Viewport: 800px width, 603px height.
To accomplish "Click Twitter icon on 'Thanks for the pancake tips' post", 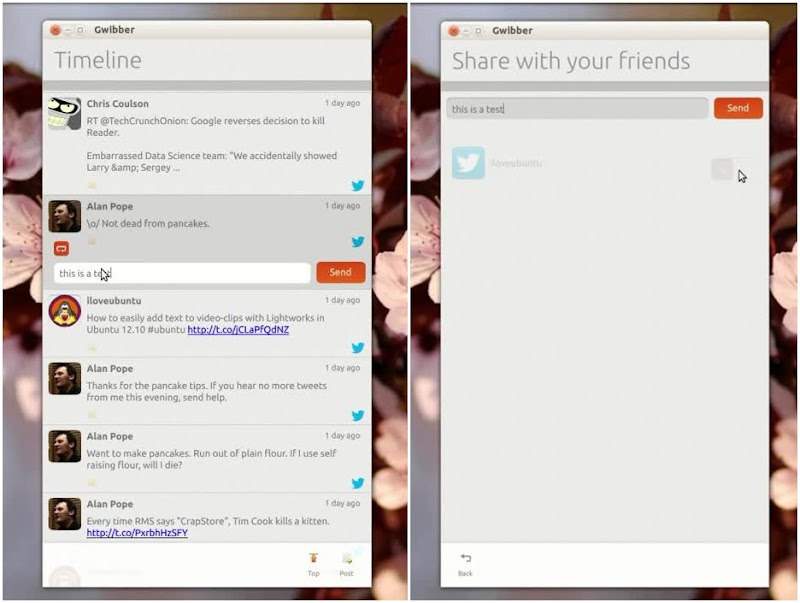I will [x=358, y=416].
